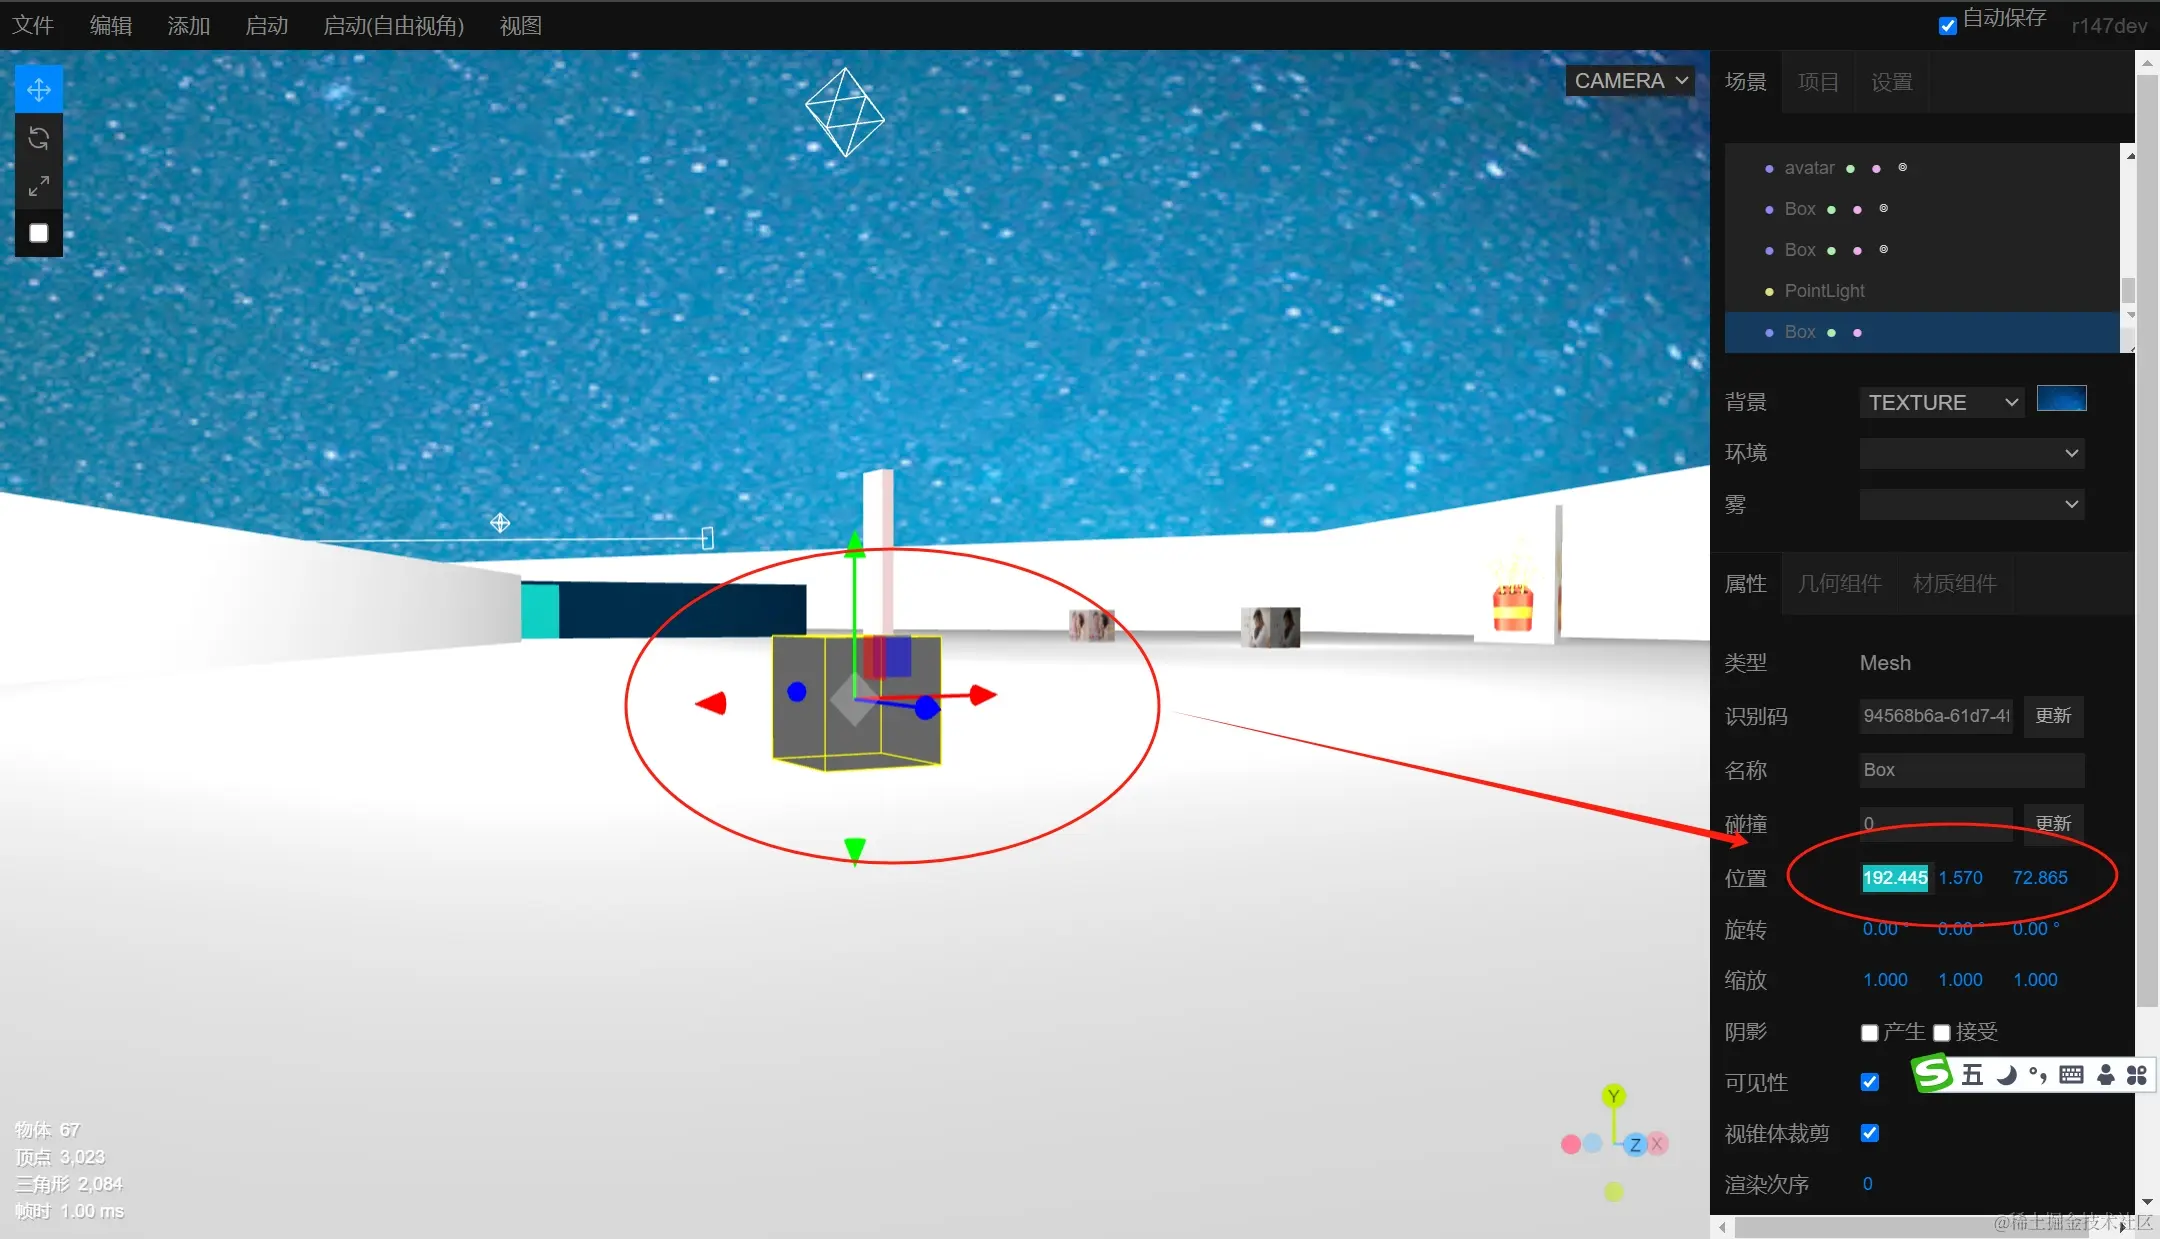Open the CAMERA viewport dropdown
The height and width of the screenshot is (1239, 2160).
coord(1630,81)
